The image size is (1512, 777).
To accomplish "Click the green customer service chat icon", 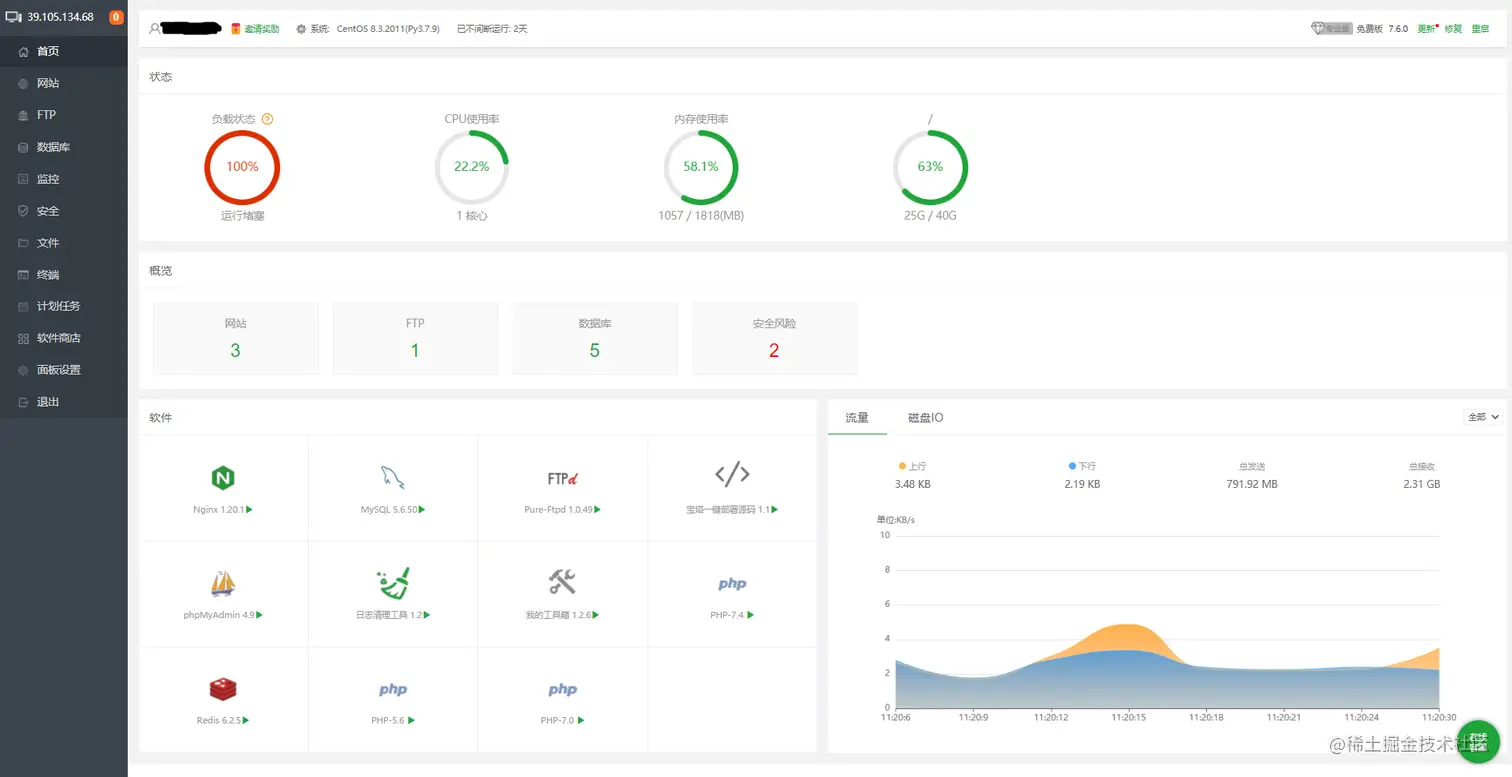I will pos(1478,741).
